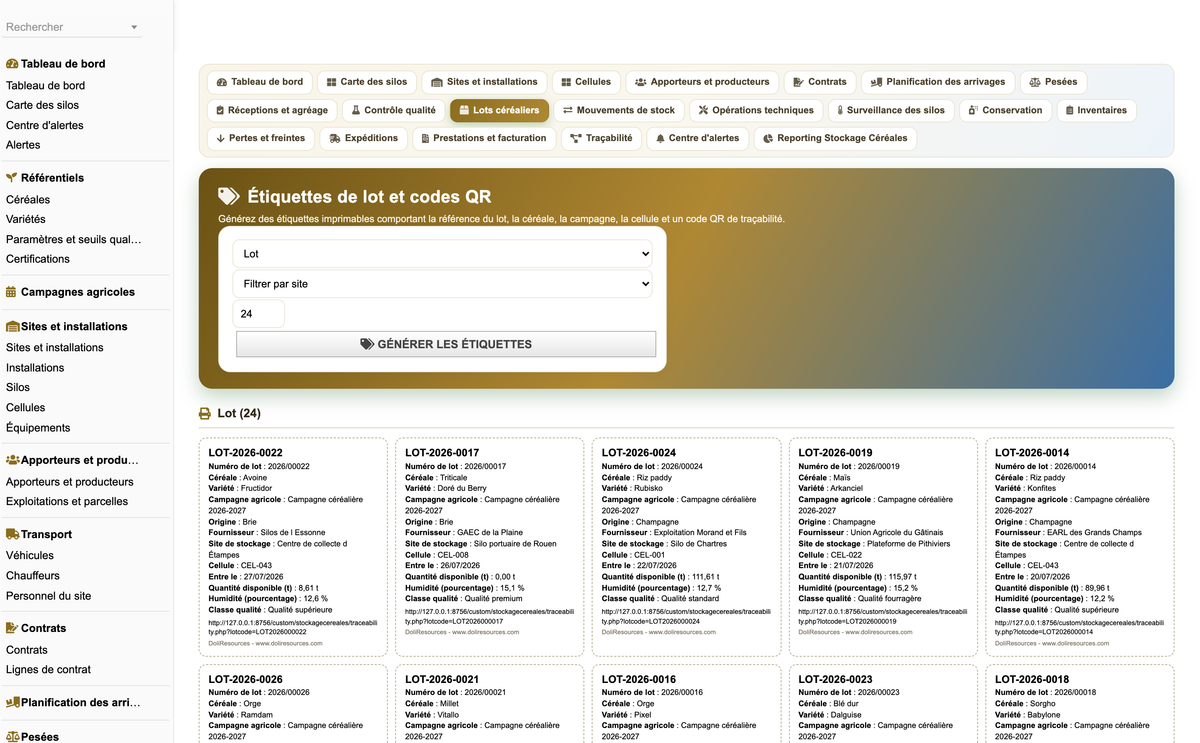Screen dimensions: 1200x743
Task: Click the warehouse icon beside sidebar Sites et installations
Action: tap(13, 326)
